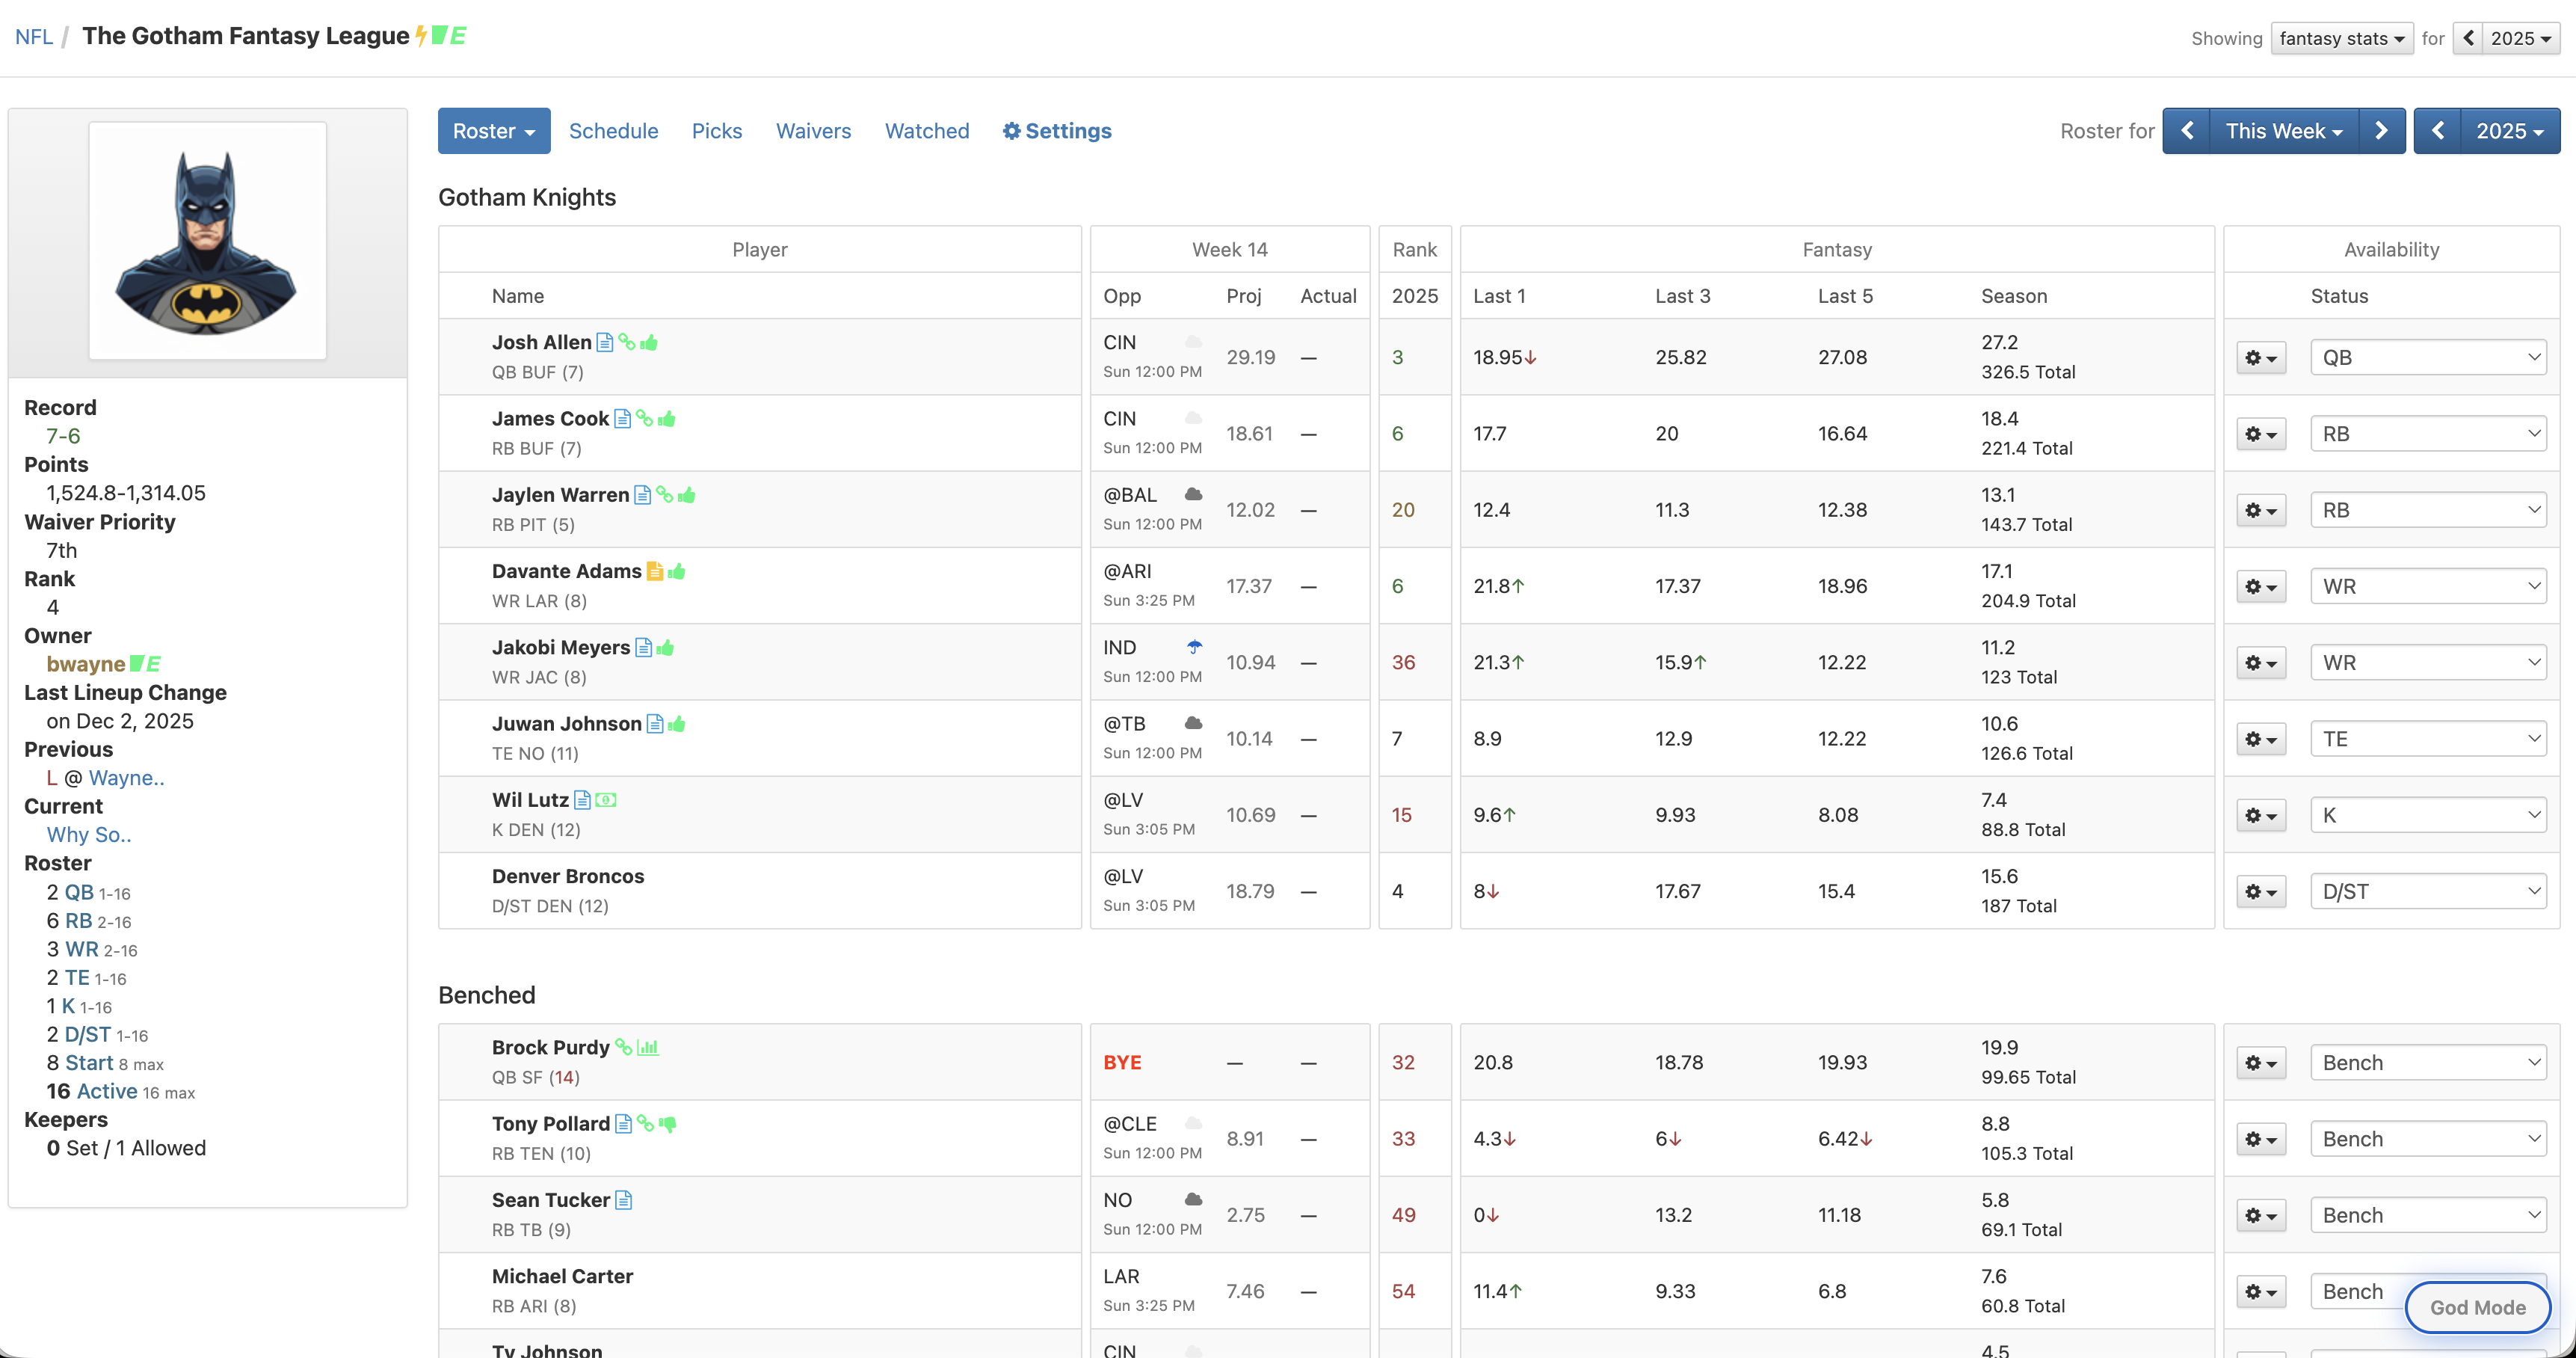Open Brock Purdy's Bench status dropdown
The width and height of the screenshot is (2576, 1358).
[x=2428, y=1062]
